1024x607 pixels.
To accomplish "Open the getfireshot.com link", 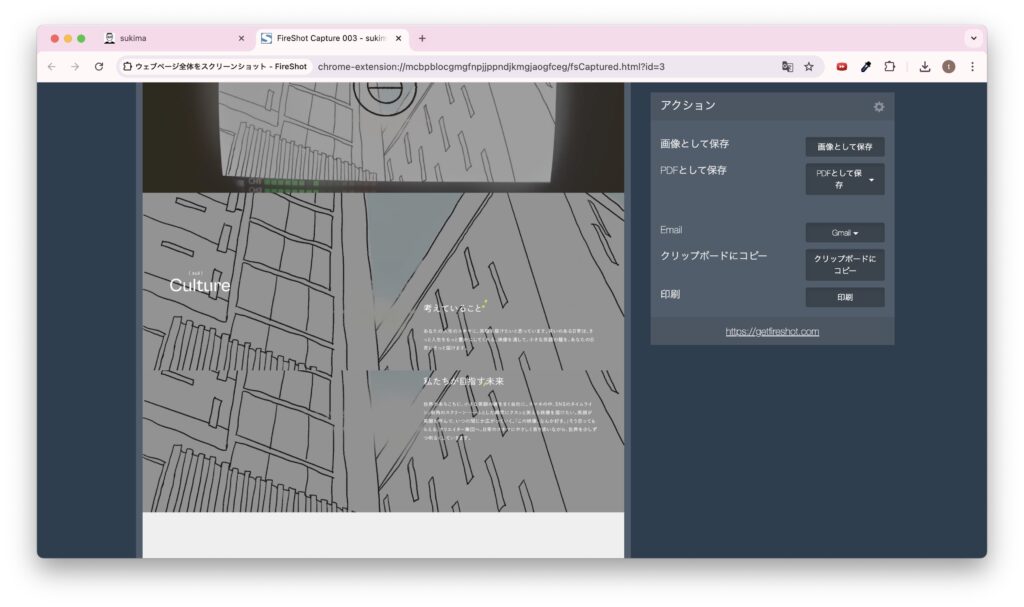I will (772, 331).
